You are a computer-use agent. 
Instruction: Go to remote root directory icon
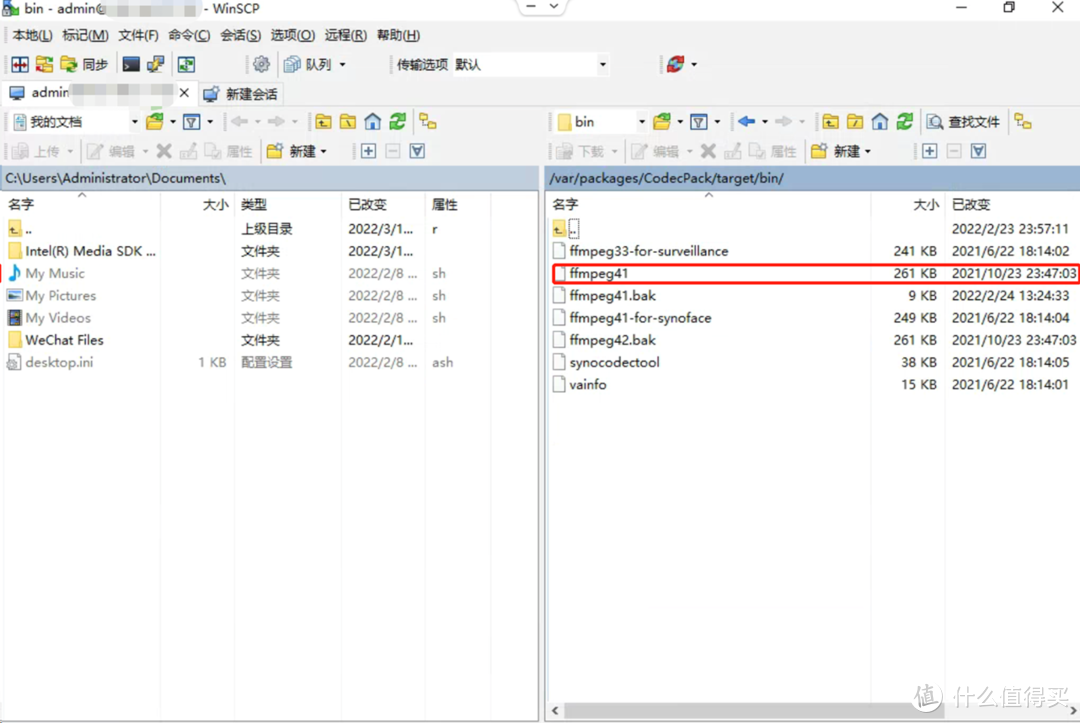coord(855,122)
